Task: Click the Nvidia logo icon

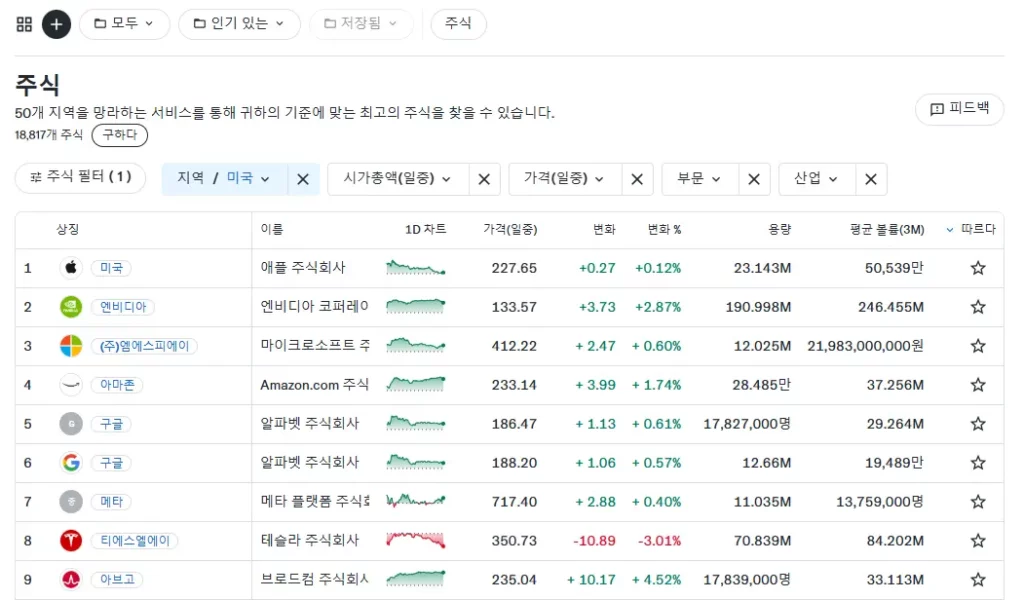Action: (x=71, y=307)
